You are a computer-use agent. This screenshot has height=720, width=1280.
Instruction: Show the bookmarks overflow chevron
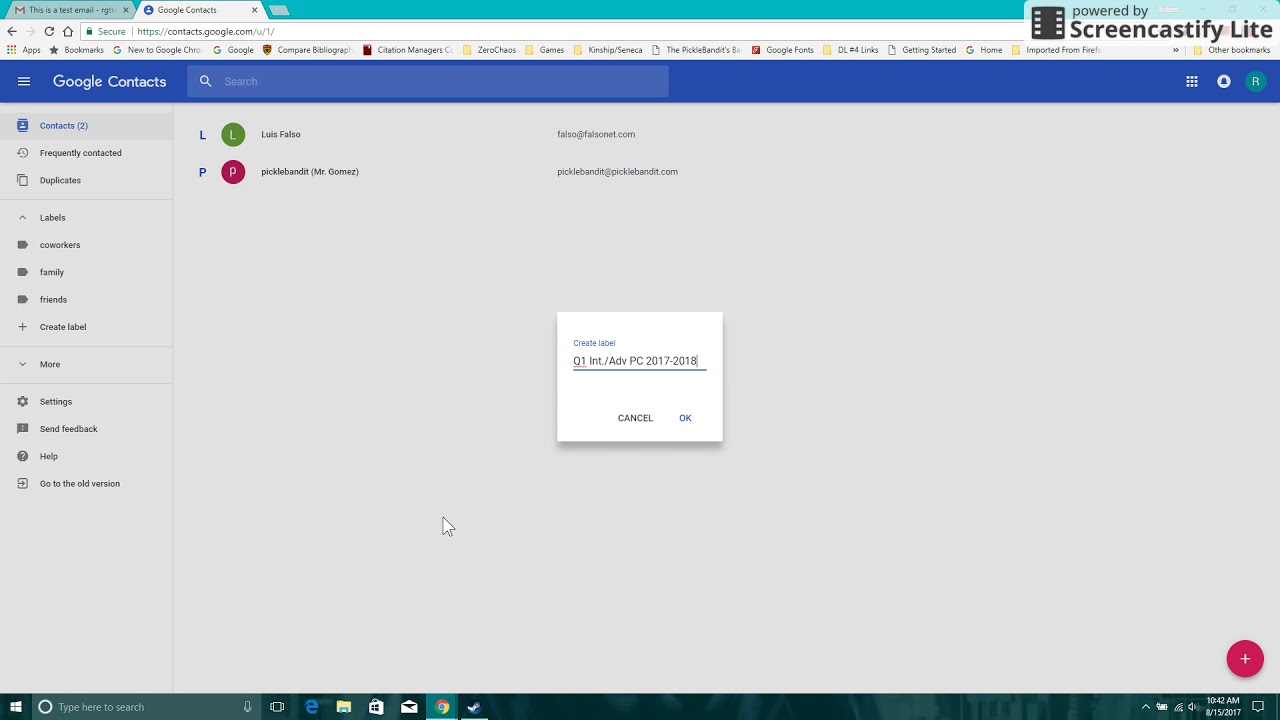[1176, 50]
